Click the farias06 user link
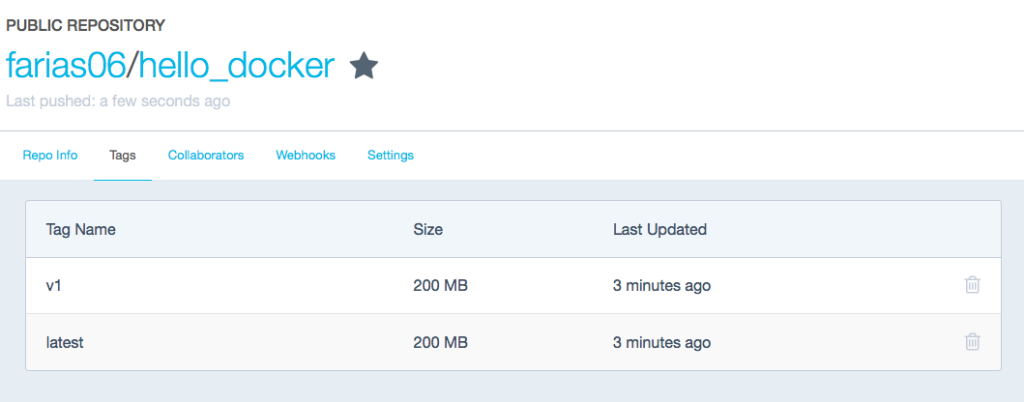The width and height of the screenshot is (1024, 402). [x=65, y=66]
